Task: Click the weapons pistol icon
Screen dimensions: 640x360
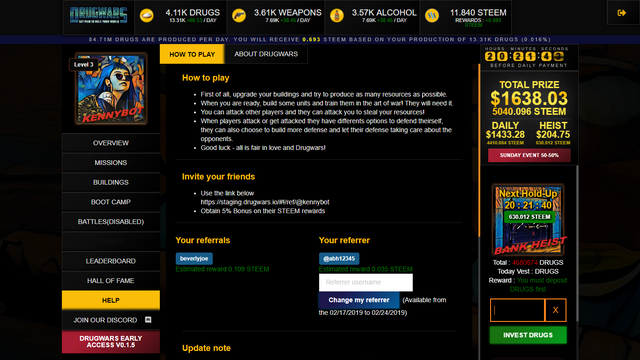Action: click(x=239, y=16)
